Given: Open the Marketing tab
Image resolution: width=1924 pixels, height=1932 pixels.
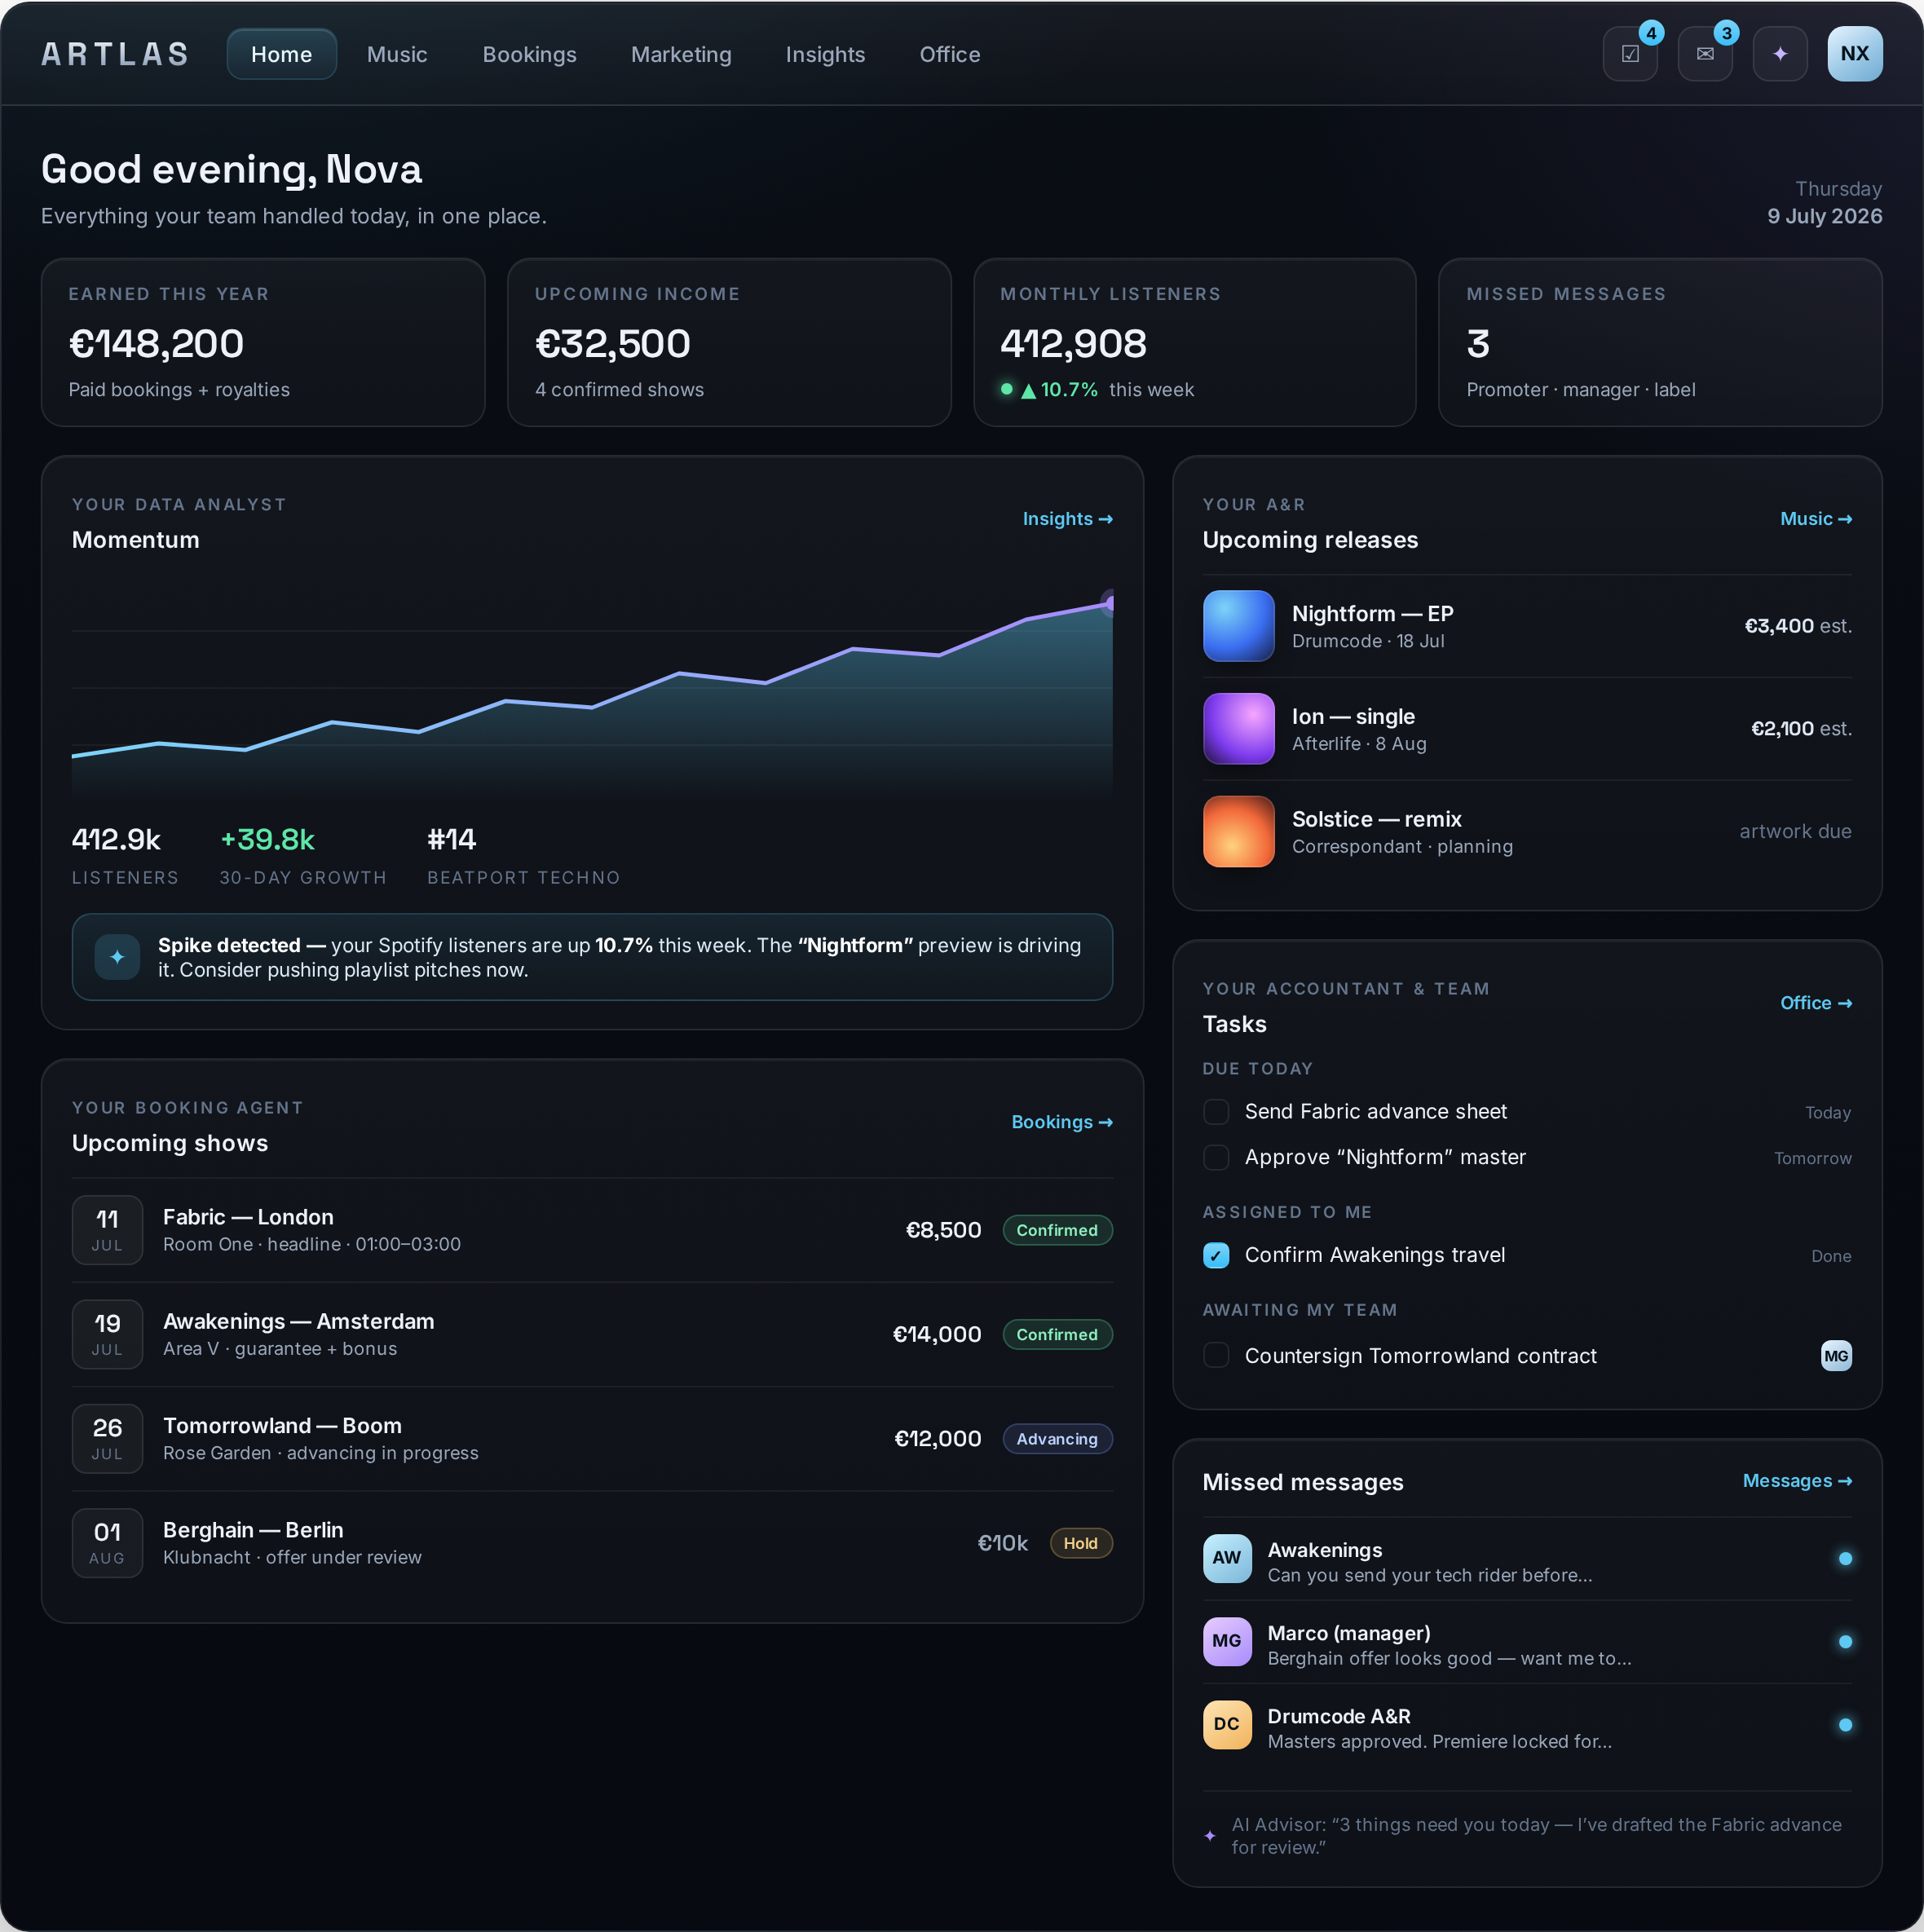Looking at the screenshot, I should tap(681, 54).
